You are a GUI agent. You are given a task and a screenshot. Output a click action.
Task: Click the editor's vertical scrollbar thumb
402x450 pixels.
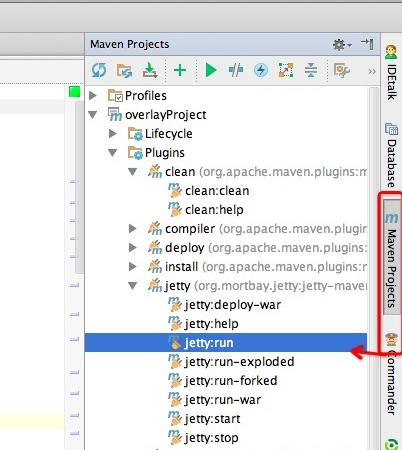coord(79,187)
